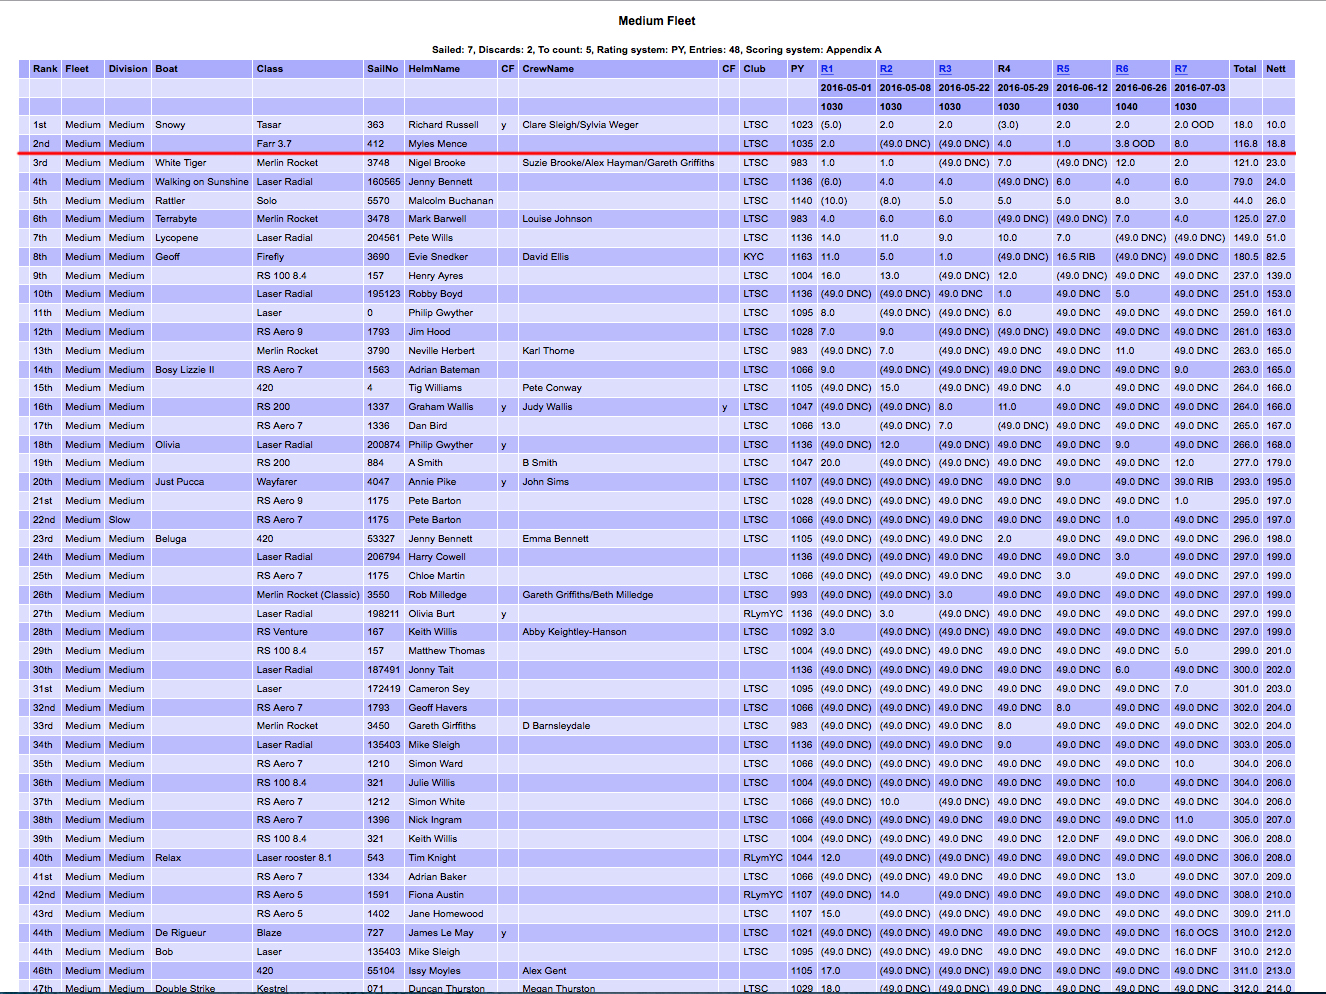Open the R2 race results link

[x=885, y=69]
